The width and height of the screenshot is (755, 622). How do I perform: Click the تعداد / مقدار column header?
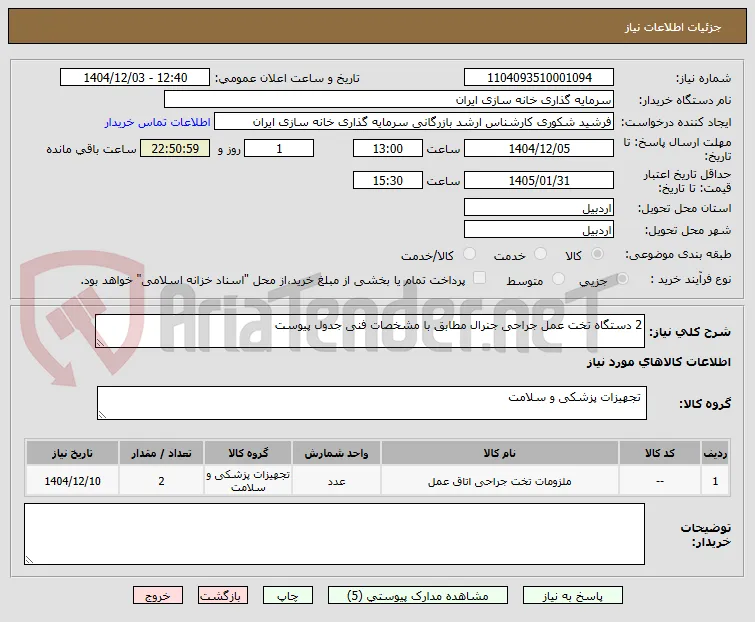pos(161,453)
